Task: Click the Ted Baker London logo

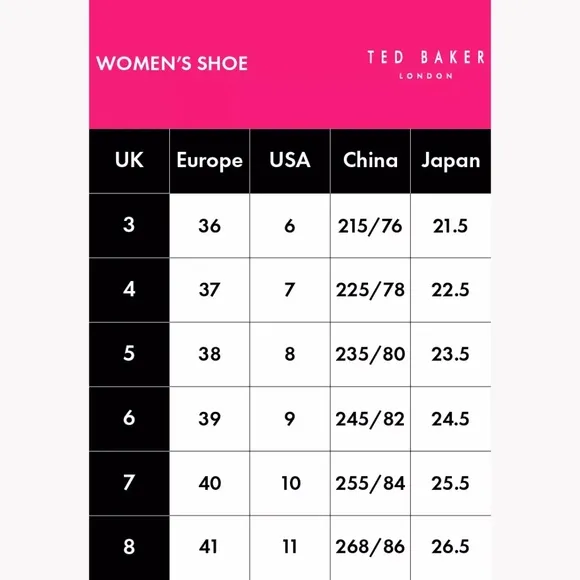Action: [x=426, y=65]
